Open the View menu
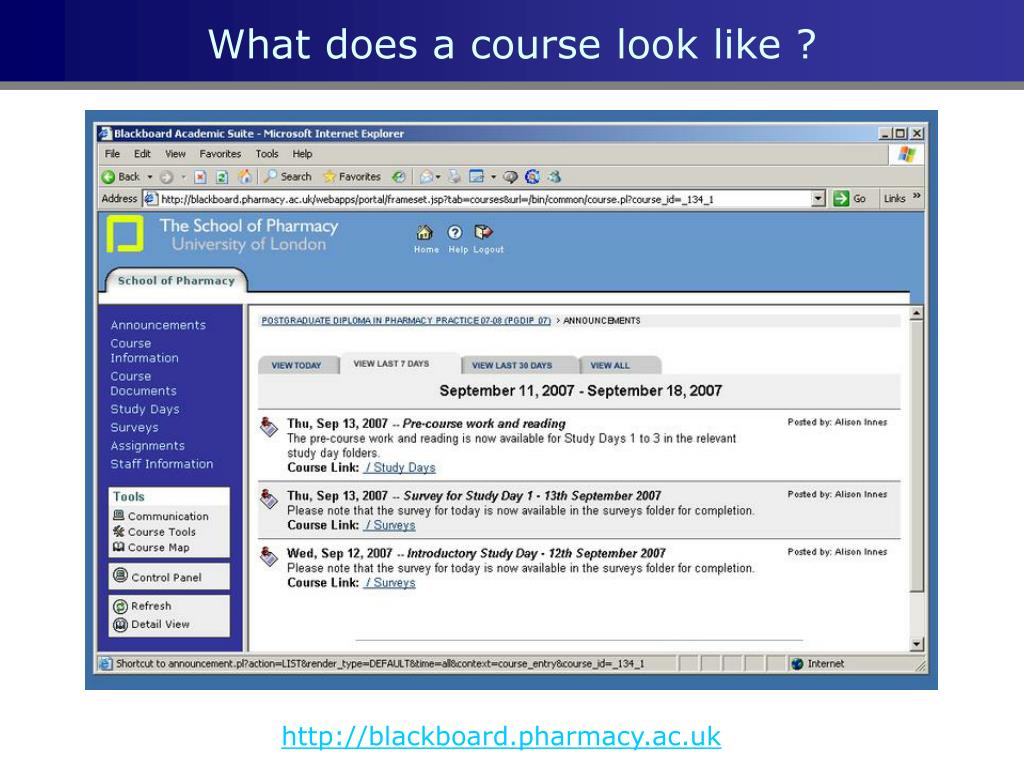The height and width of the screenshot is (768, 1024). click(175, 154)
